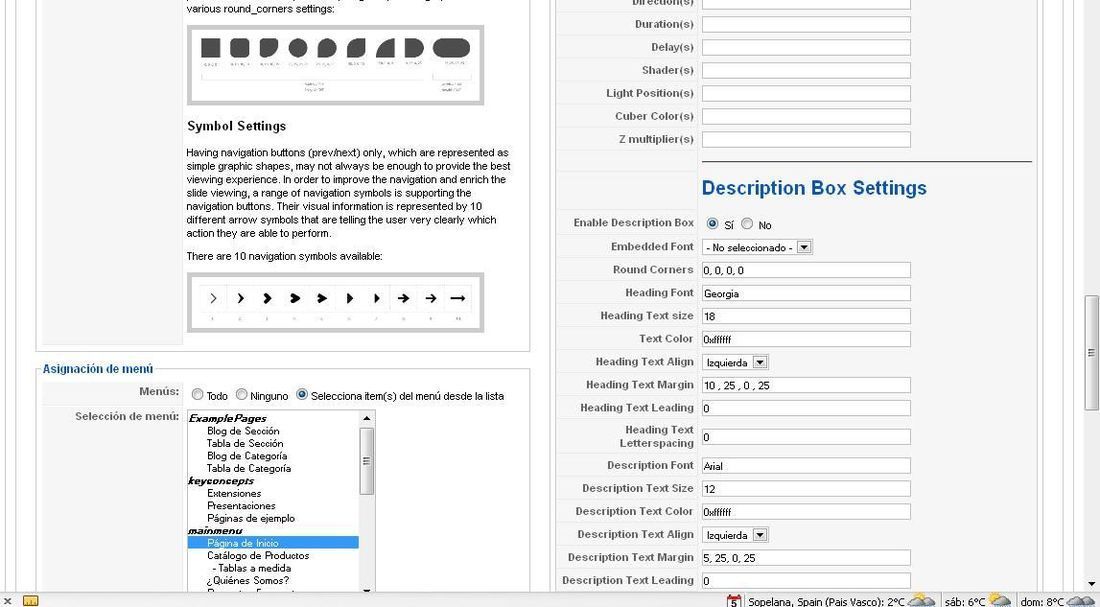Select 'Tabla de Categoría' in menu list

(x=248, y=468)
